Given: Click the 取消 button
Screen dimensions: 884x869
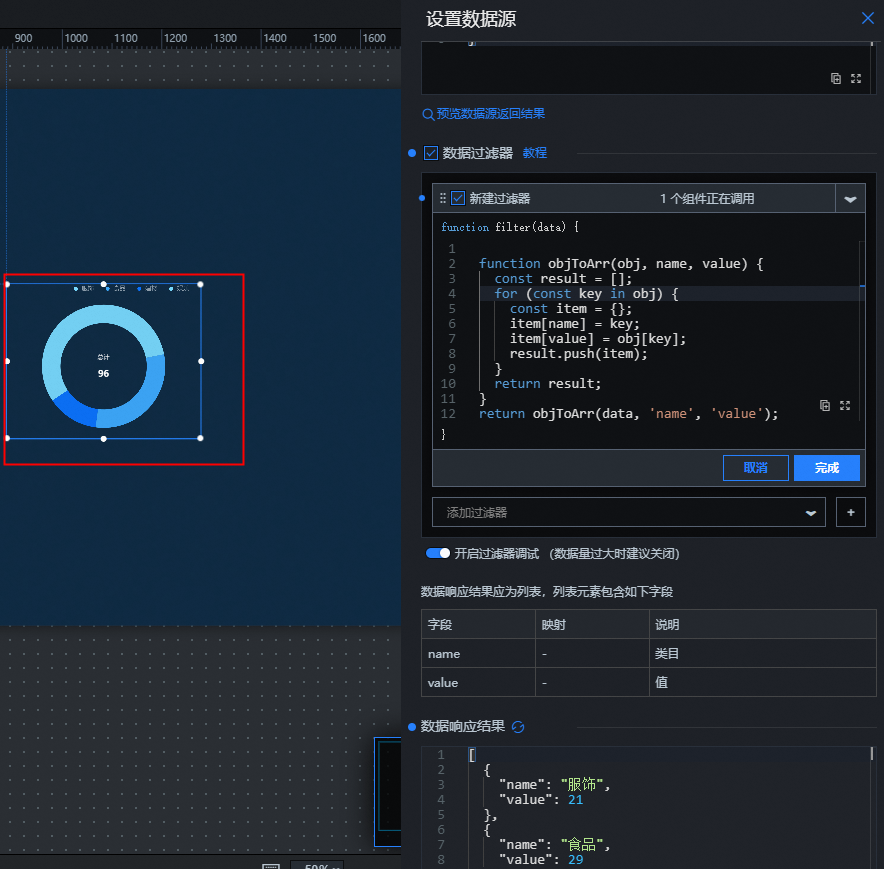Looking at the screenshot, I should (755, 468).
